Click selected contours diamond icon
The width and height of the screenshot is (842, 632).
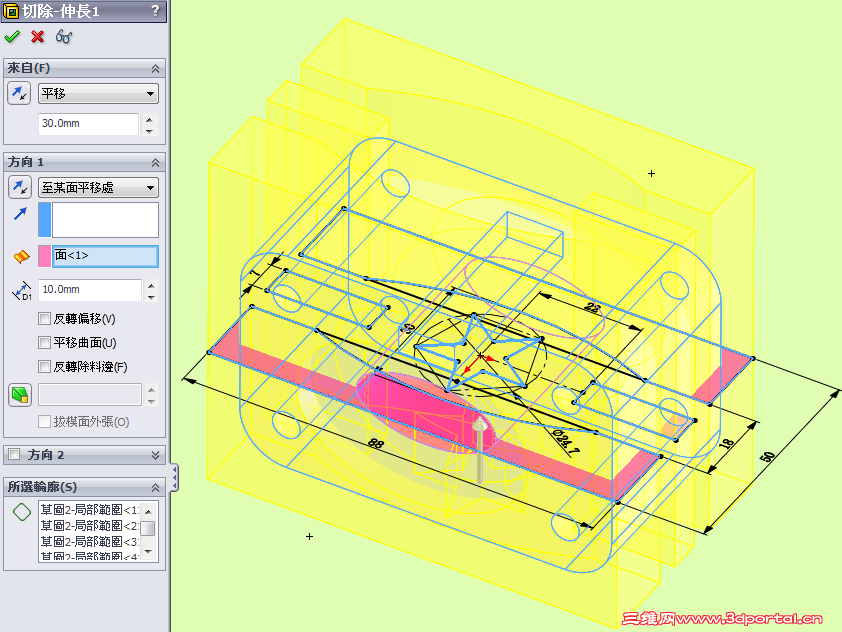tap(22, 512)
